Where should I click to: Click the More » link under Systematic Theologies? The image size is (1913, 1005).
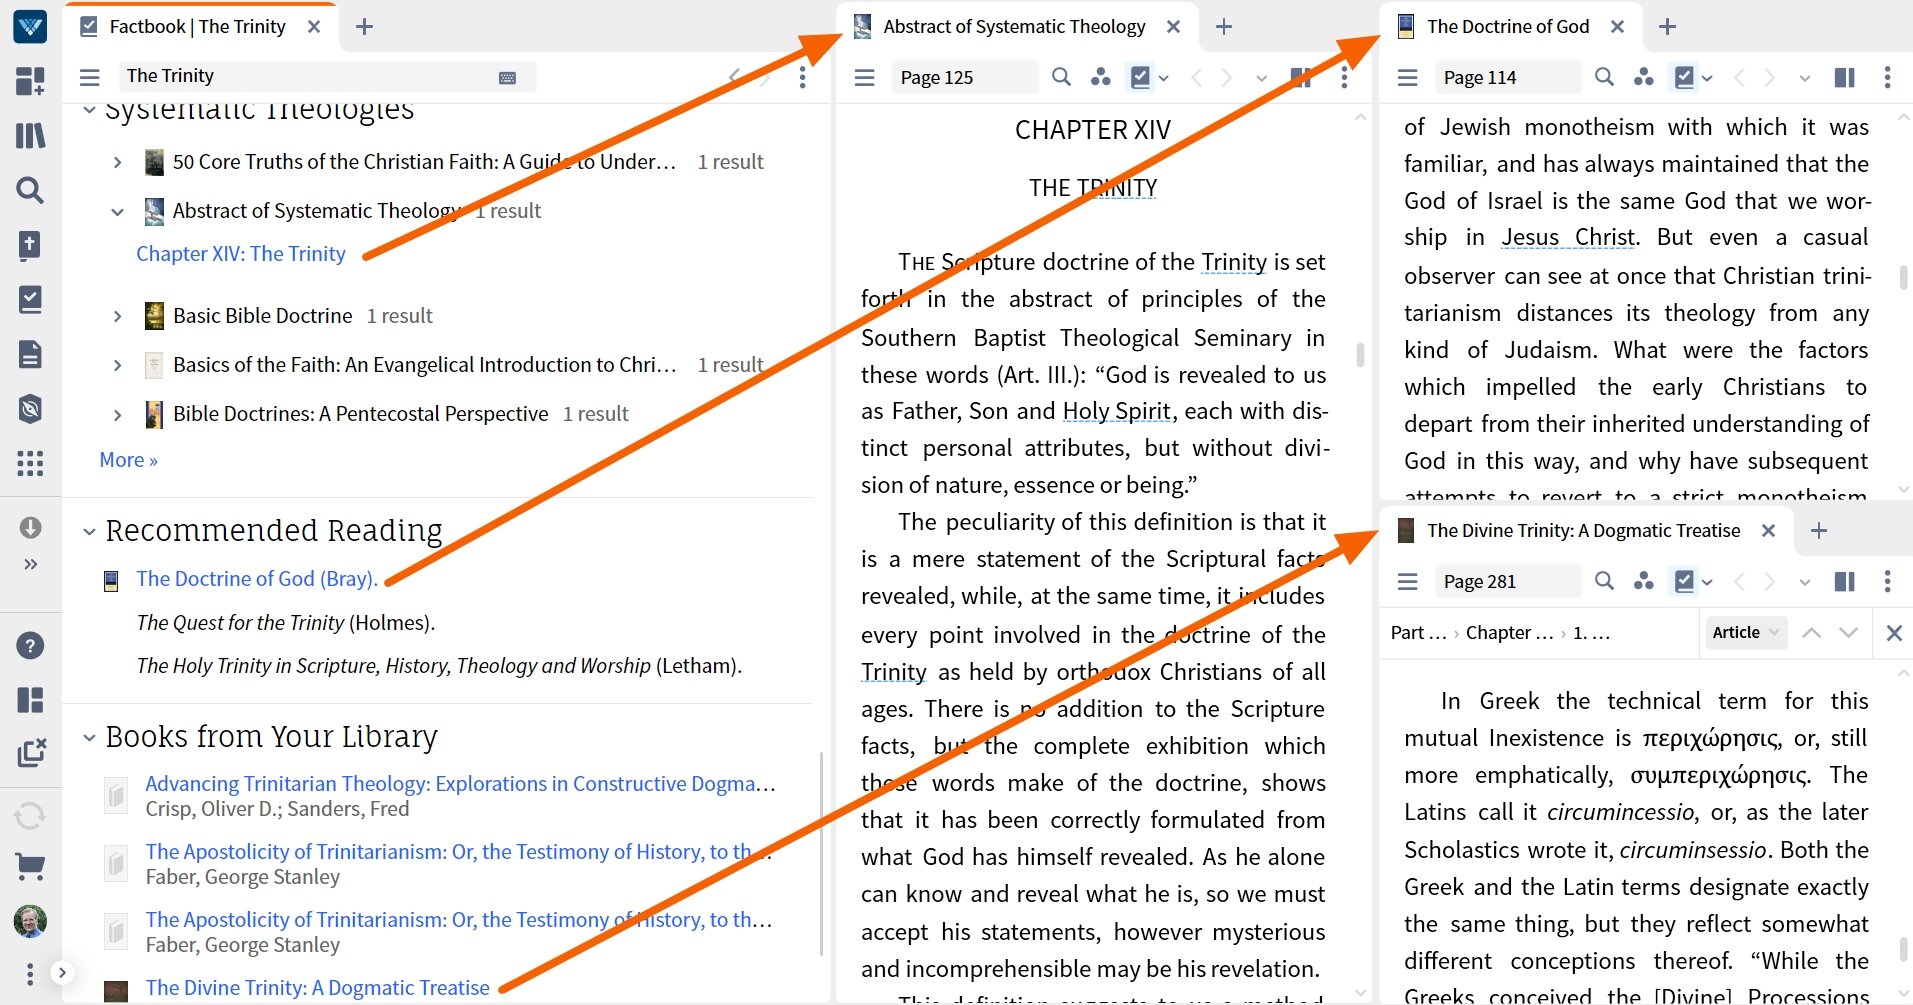(128, 460)
